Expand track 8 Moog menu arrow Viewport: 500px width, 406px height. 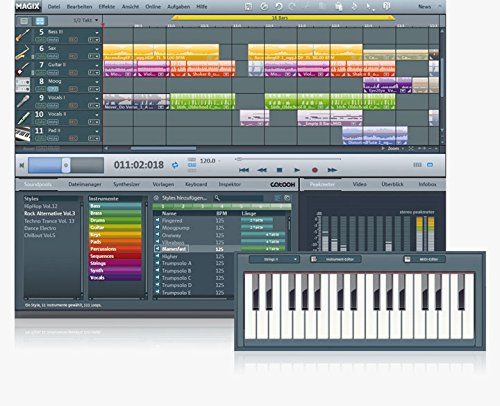(x=97, y=82)
